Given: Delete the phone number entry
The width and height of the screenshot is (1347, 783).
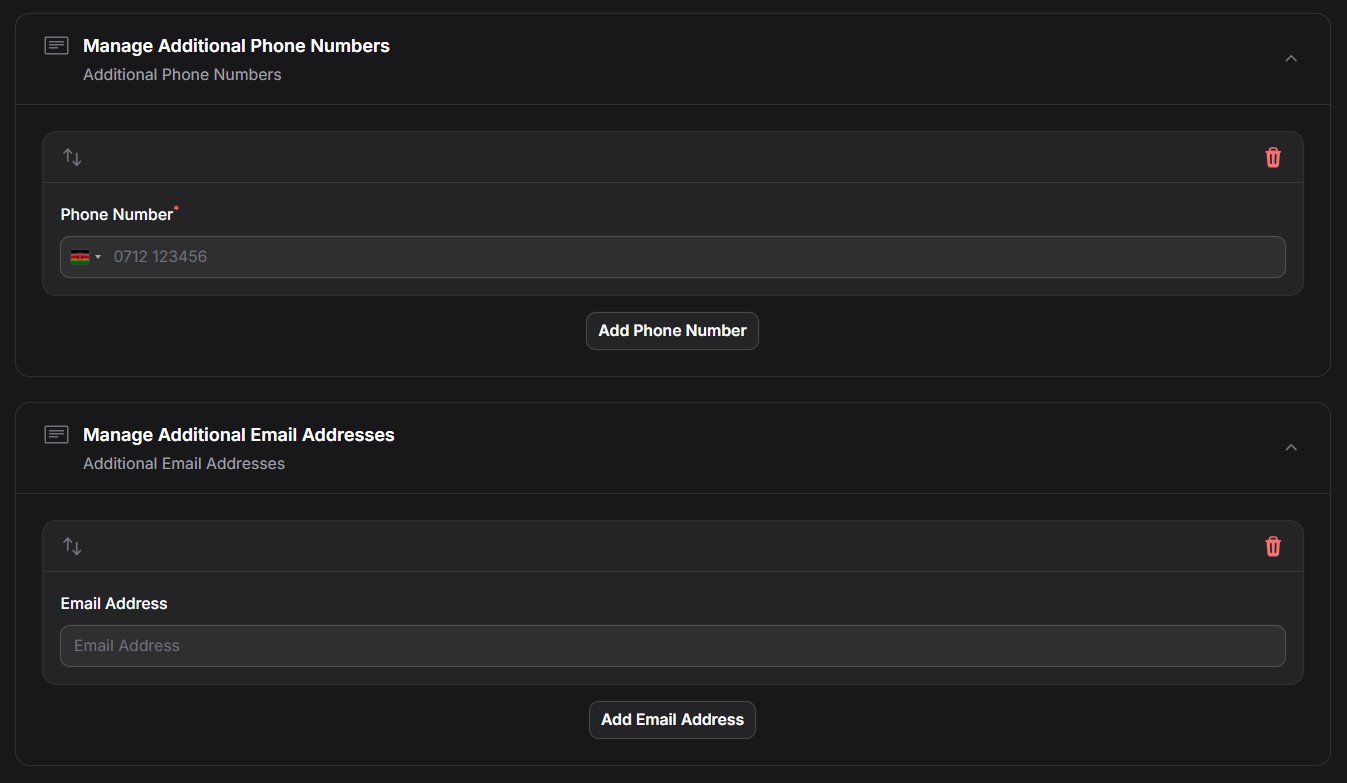Looking at the screenshot, I should [x=1273, y=157].
